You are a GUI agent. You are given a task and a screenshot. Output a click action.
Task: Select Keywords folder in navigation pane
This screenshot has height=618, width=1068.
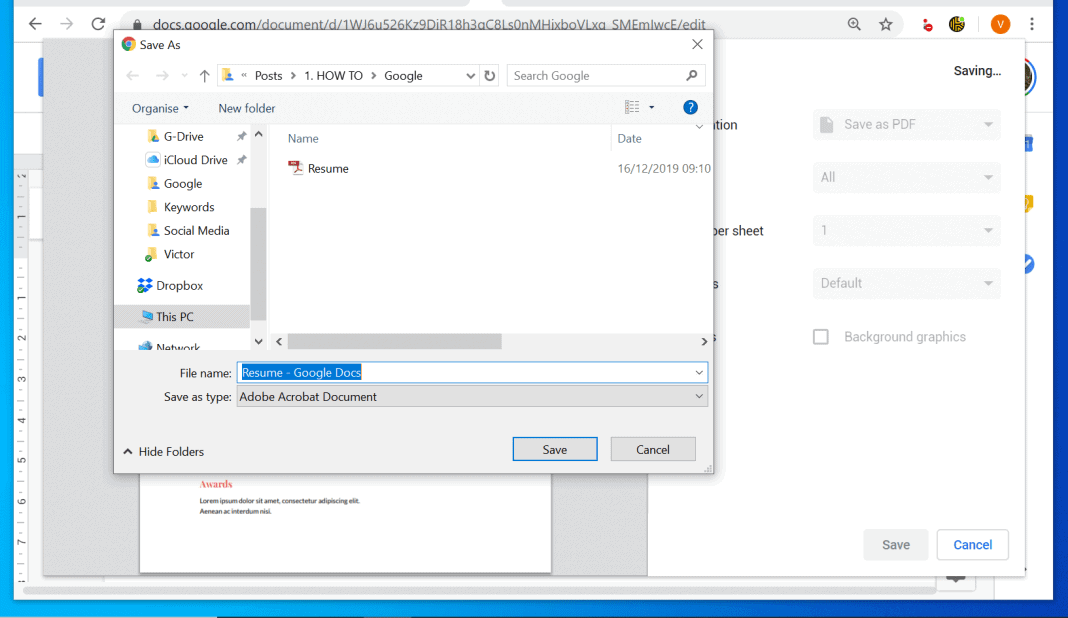[189, 207]
